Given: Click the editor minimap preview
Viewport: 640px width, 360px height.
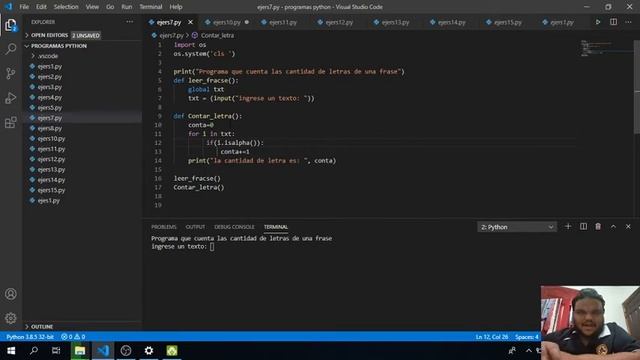Looking at the screenshot, I should (606, 49).
